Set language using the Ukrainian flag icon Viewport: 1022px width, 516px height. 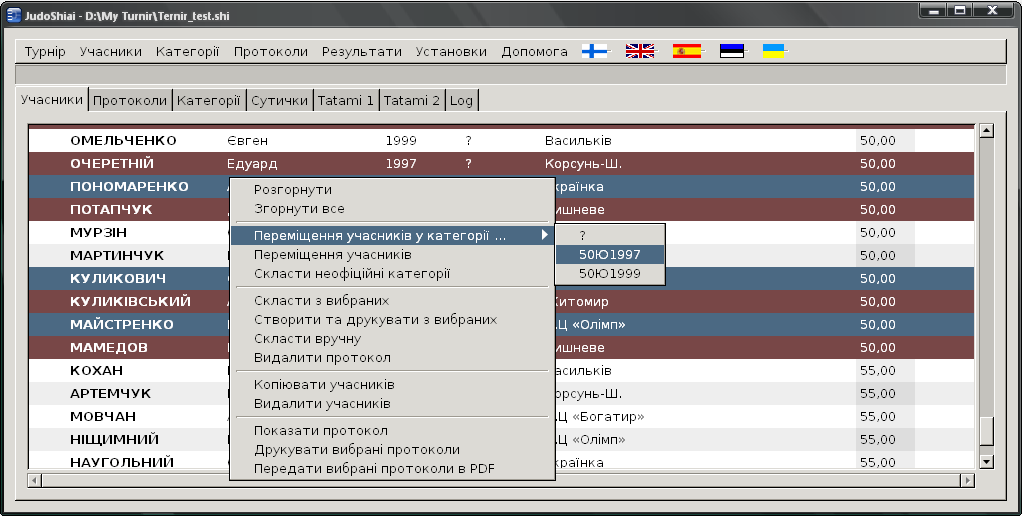[x=773, y=51]
